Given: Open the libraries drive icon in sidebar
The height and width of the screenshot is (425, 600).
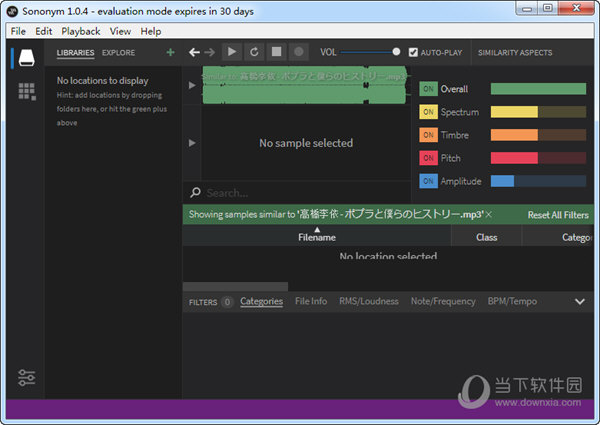Looking at the screenshot, I should click(x=26, y=57).
